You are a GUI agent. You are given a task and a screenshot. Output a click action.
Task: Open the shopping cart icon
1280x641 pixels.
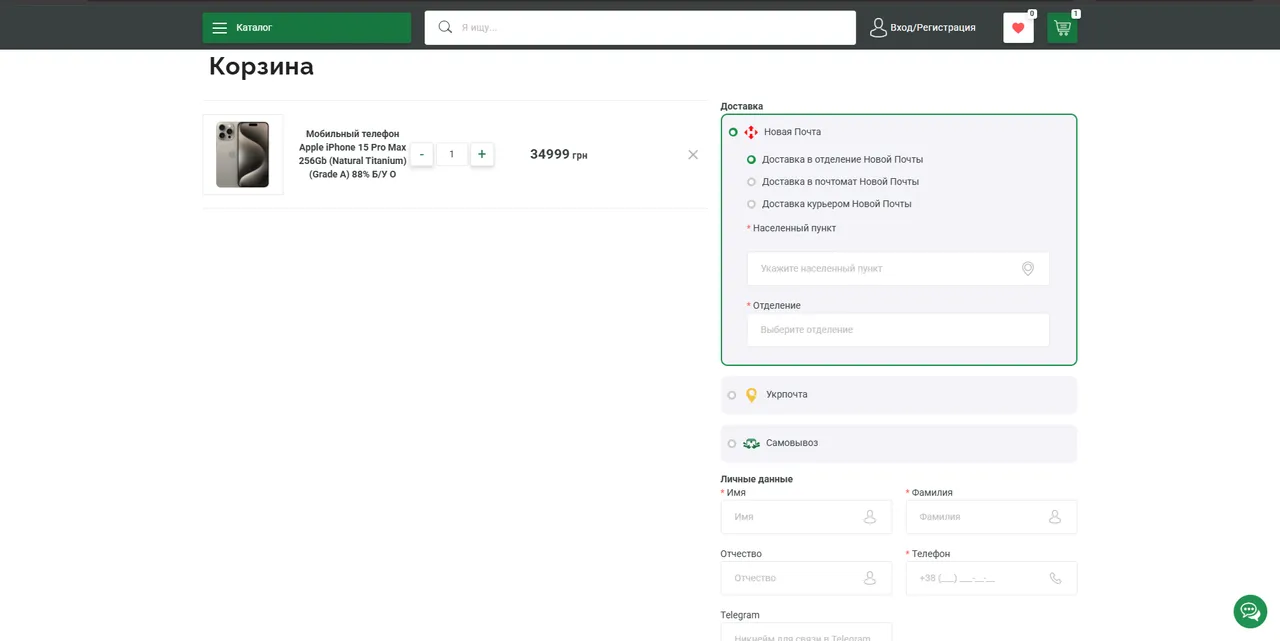point(1062,28)
